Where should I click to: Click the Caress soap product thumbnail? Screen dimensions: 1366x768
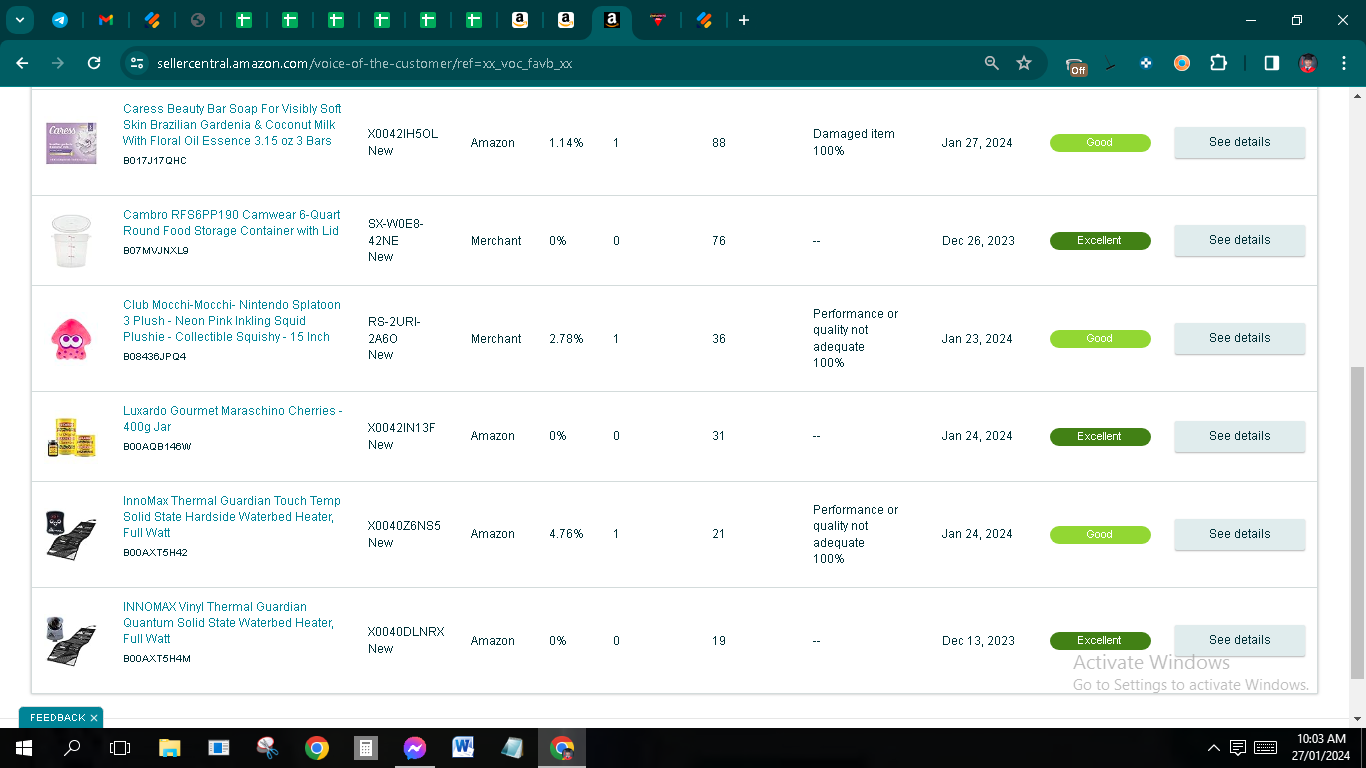71,142
